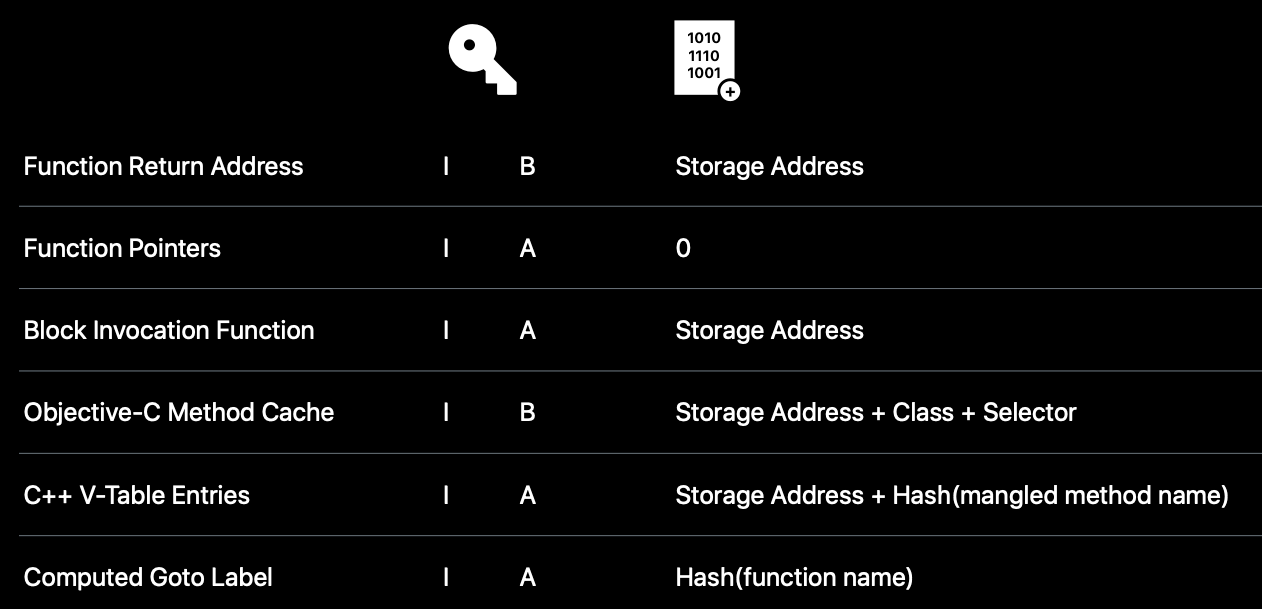Click Storage Address in Function Return Address row
The width and height of the screenshot is (1262, 609).
769,166
